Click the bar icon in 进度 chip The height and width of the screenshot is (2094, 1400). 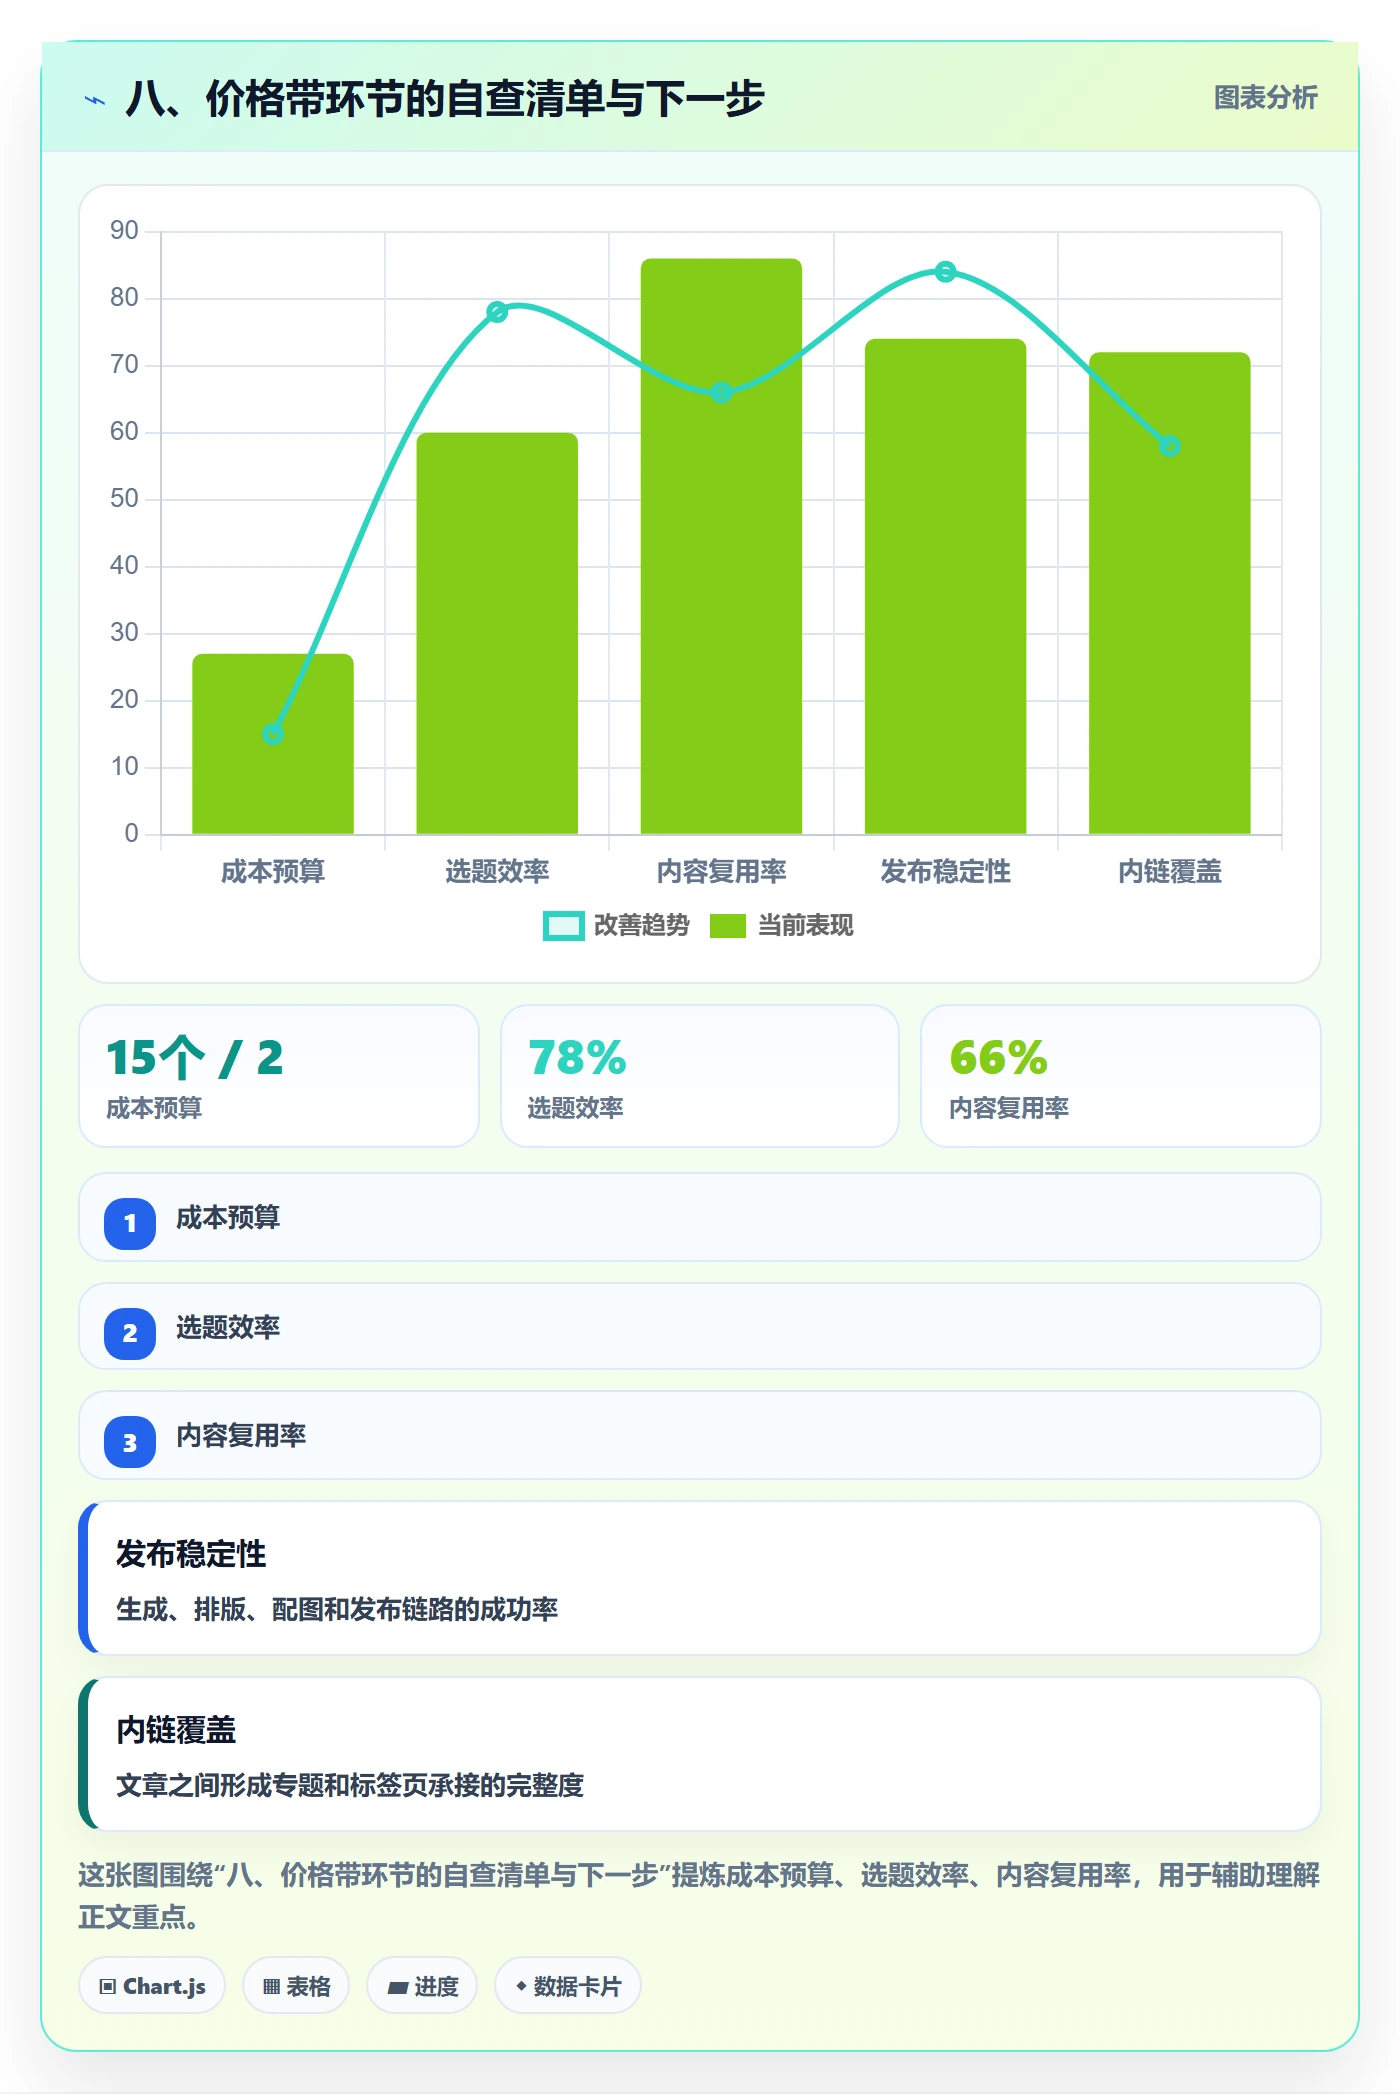(398, 1988)
